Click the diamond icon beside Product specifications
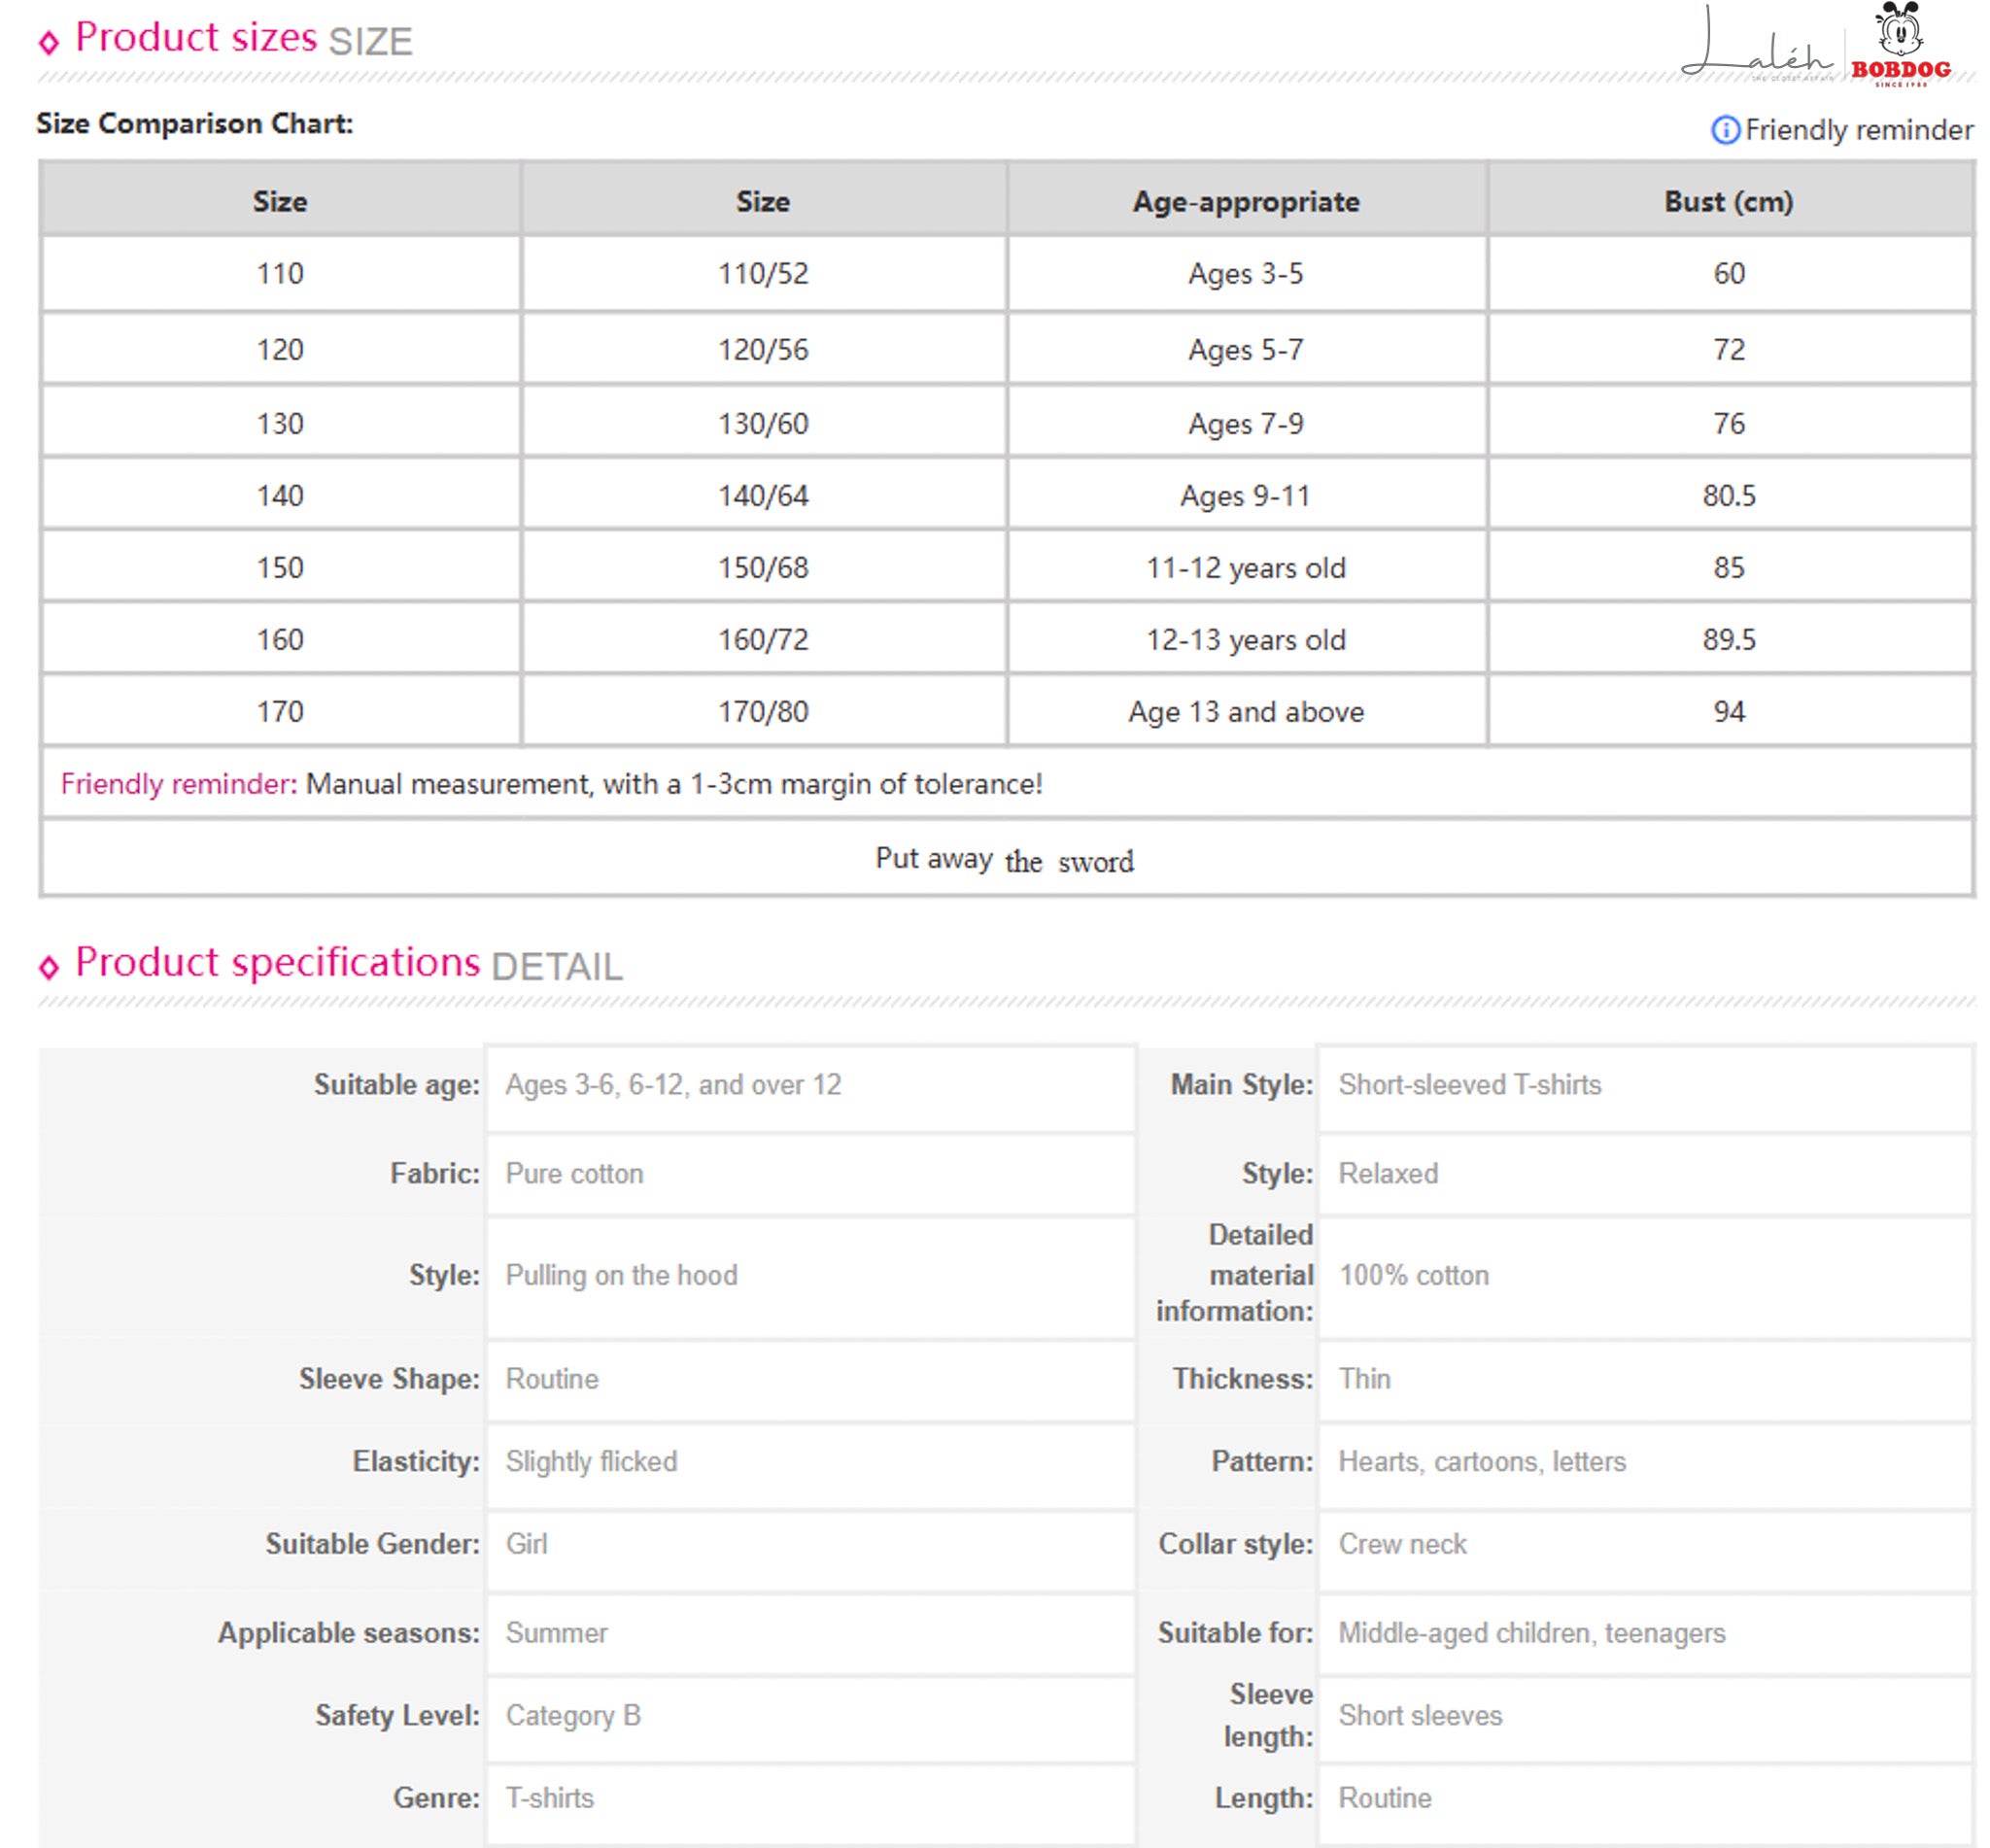The width and height of the screenshot is (1990, 1848). pos(48,966)
